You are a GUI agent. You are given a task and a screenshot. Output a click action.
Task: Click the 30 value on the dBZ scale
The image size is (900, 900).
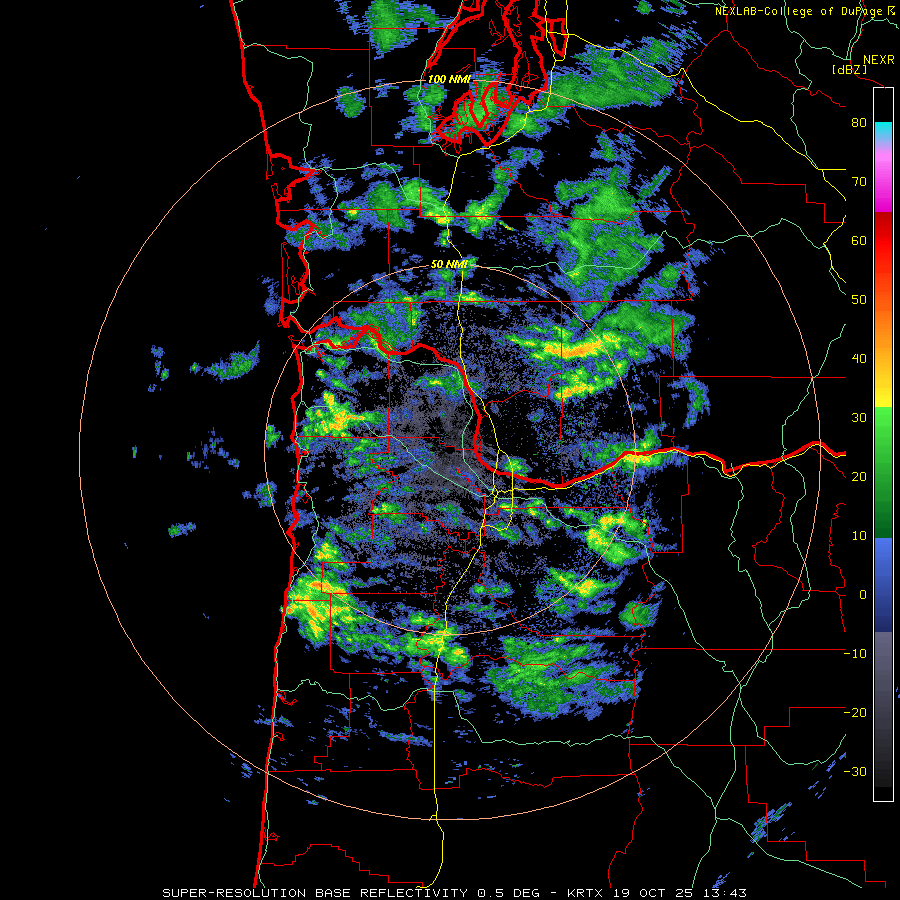859,418
